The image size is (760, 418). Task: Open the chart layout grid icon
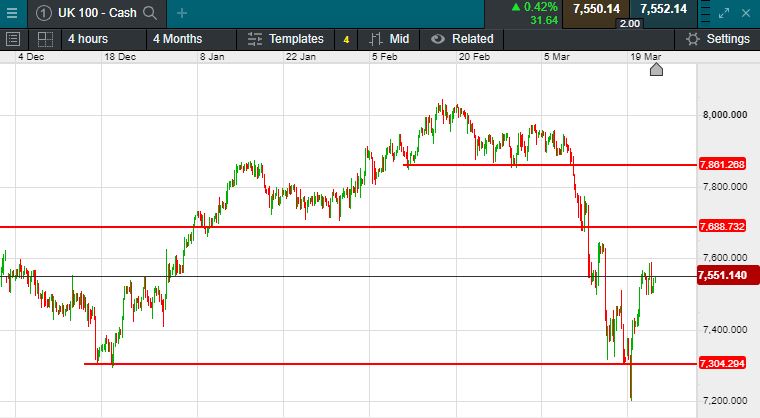pyautogui.click(x=45, y=39)
